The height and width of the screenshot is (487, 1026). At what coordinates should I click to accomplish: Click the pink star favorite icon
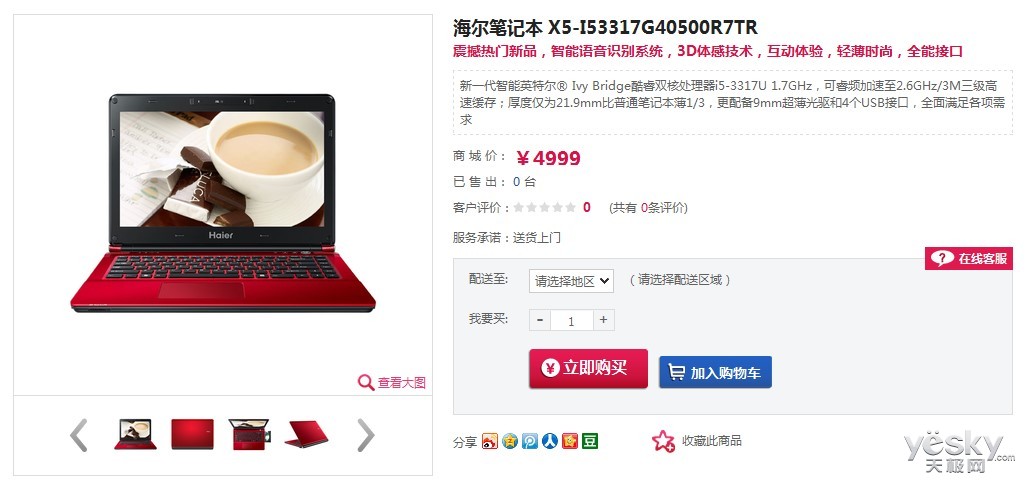663,441
